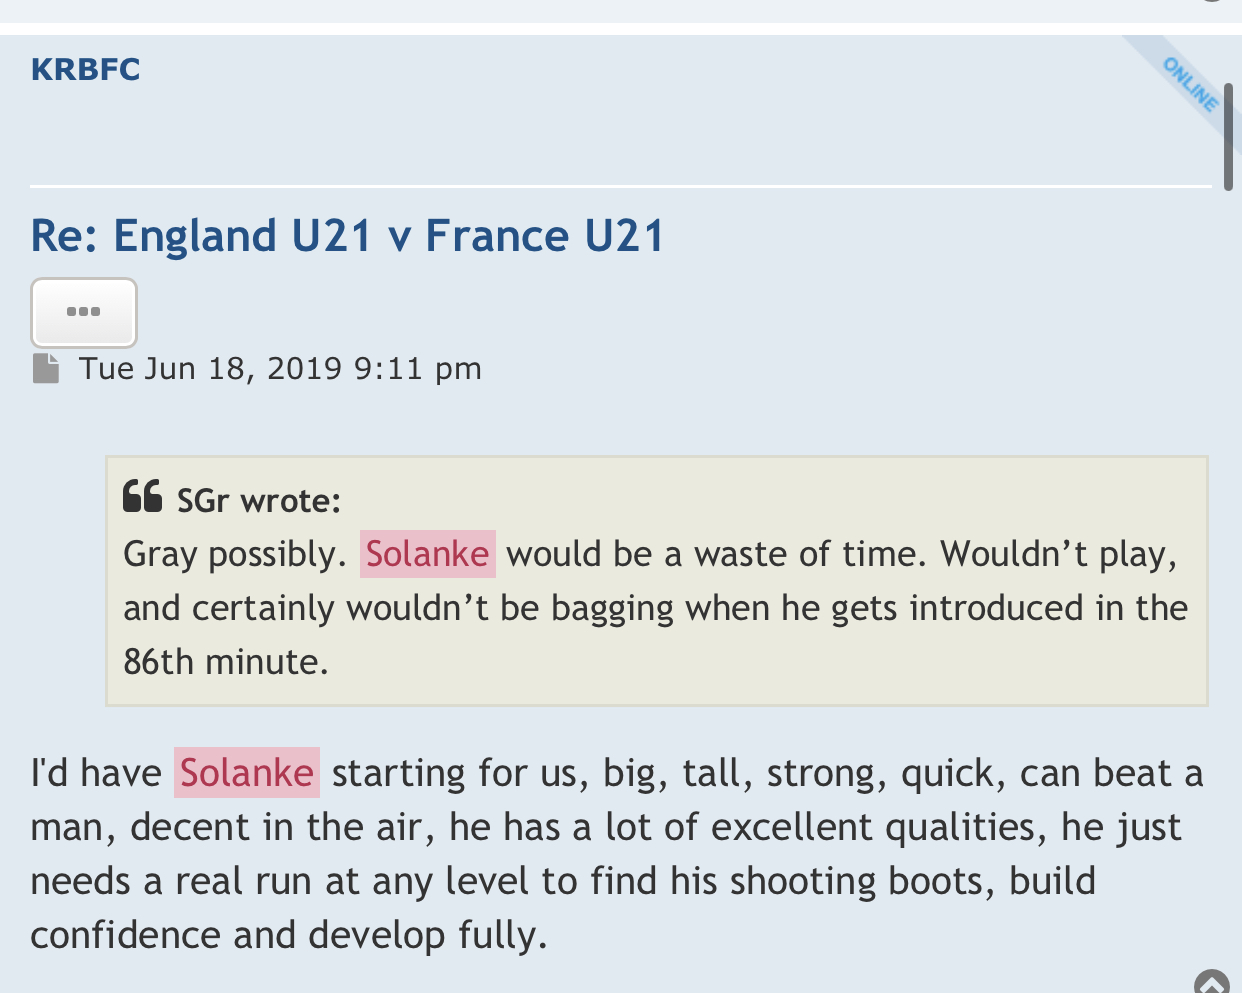The image size is (1242, 993).
Task: Open the 'Re: England U21 v France U21' title
Action: [x=347, y=236]
